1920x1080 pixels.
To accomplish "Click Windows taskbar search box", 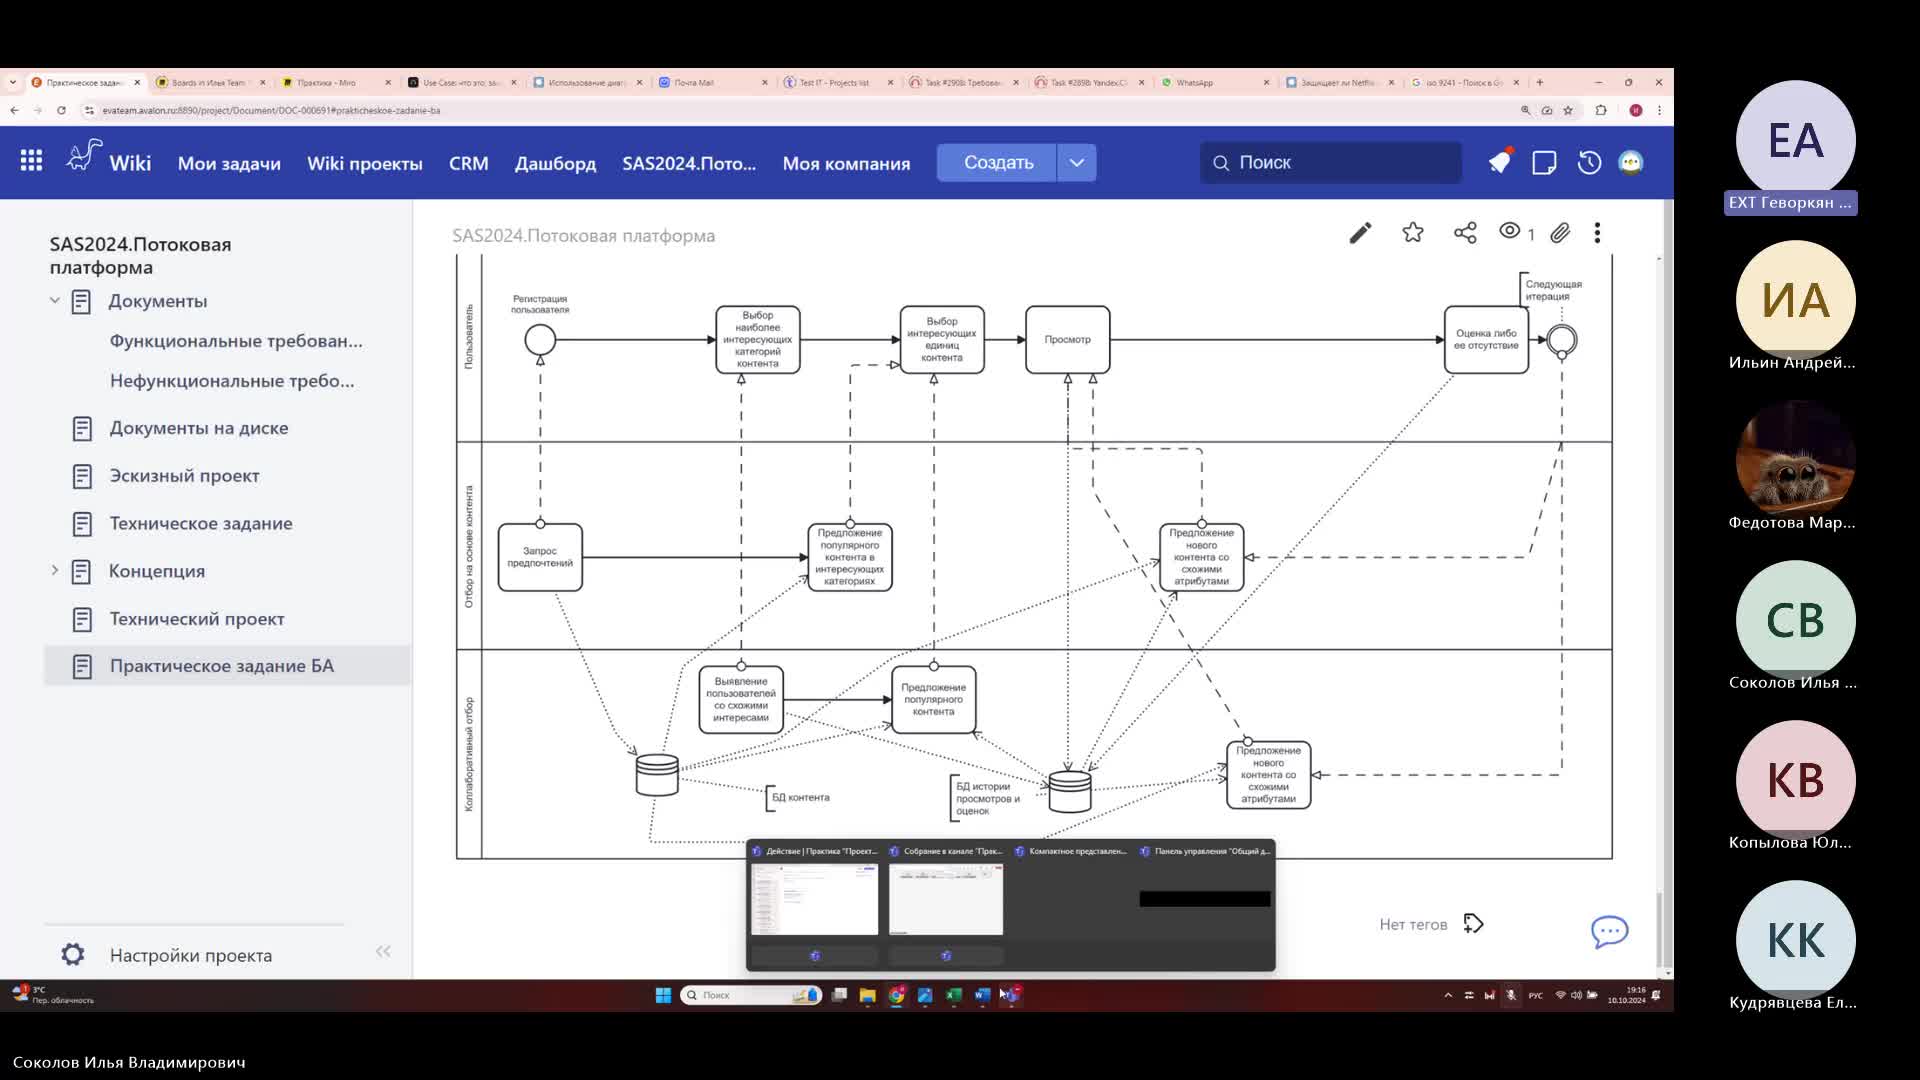I will pos(751,995).
